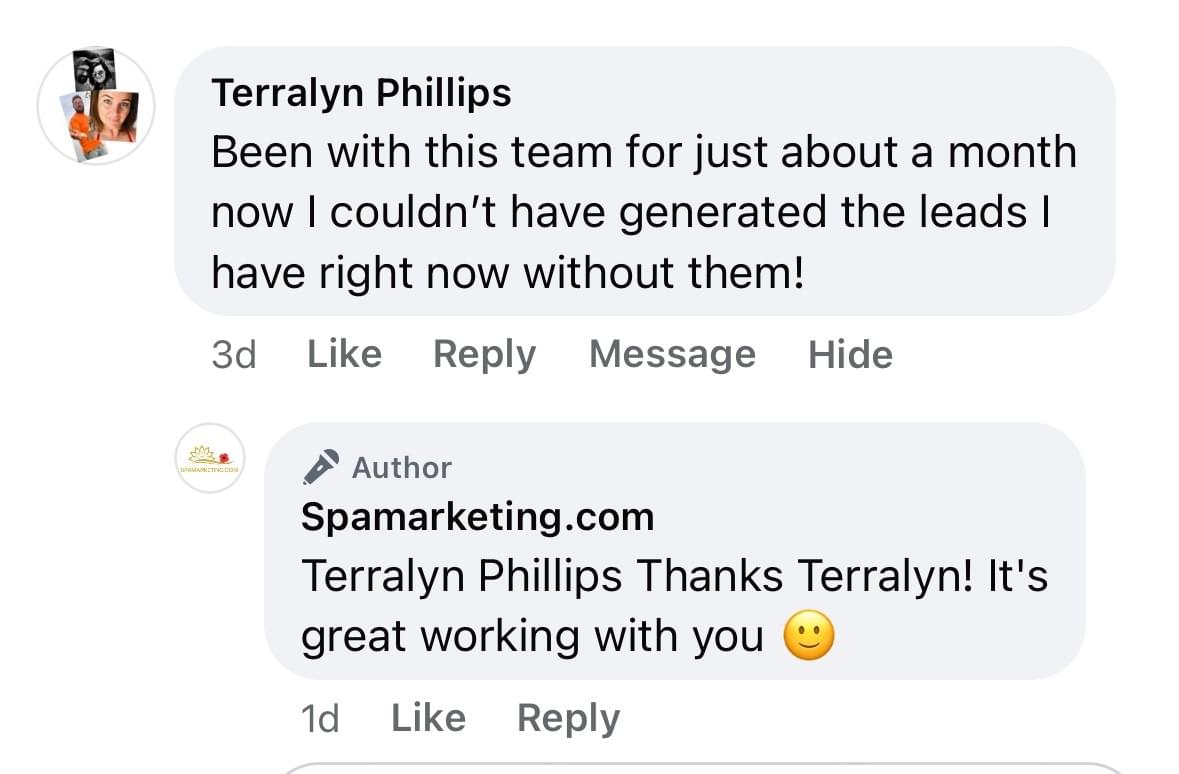Click the microphone Author badge icon
Viewport: 1179px width, 774px height.
click(322, 467)
